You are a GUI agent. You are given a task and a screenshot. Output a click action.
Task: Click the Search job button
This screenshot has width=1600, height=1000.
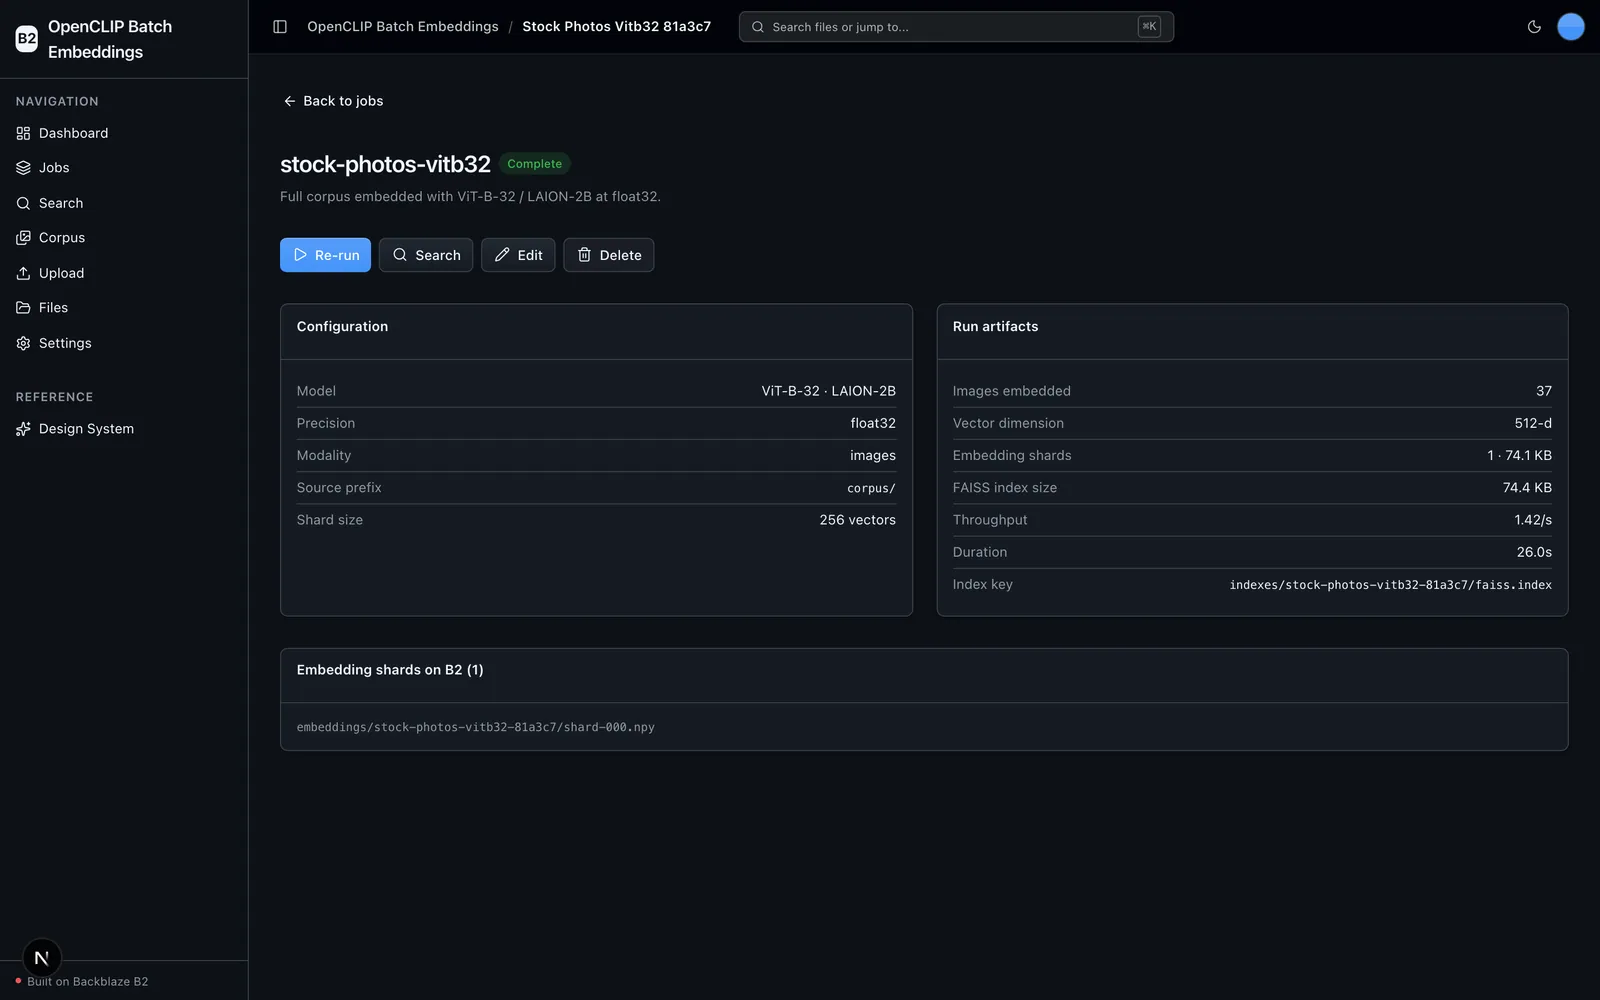(426, 255)
